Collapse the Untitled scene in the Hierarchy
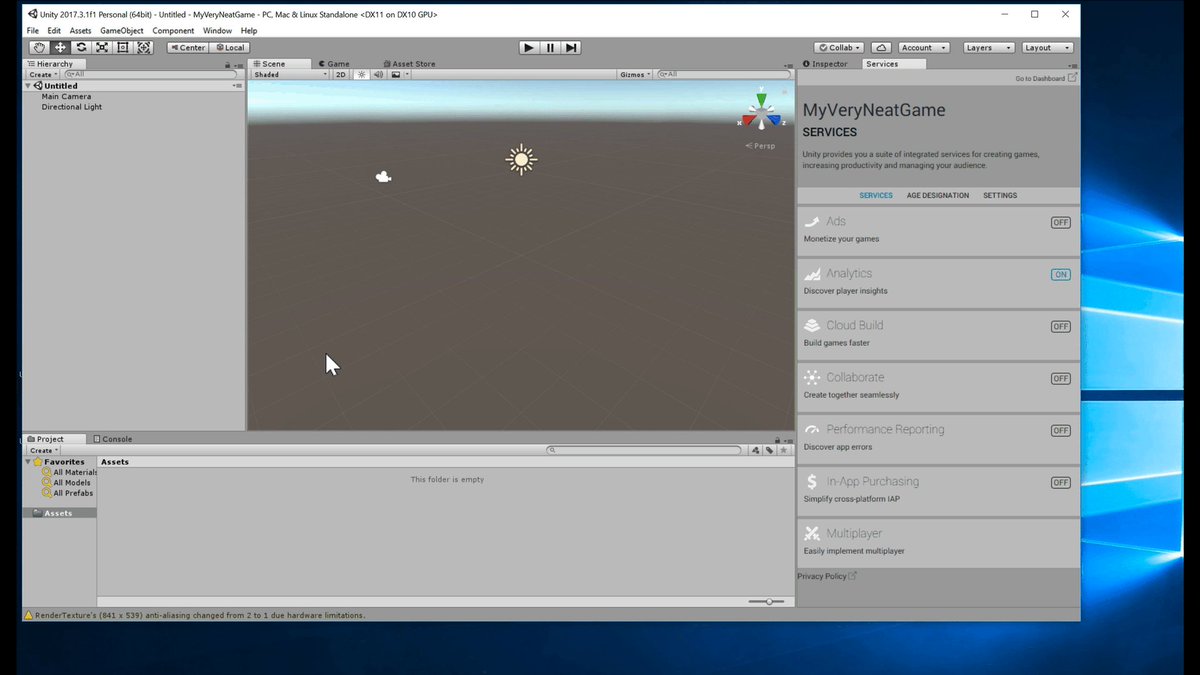Viewport: 1200px width, 675px height. click(29, 86)
